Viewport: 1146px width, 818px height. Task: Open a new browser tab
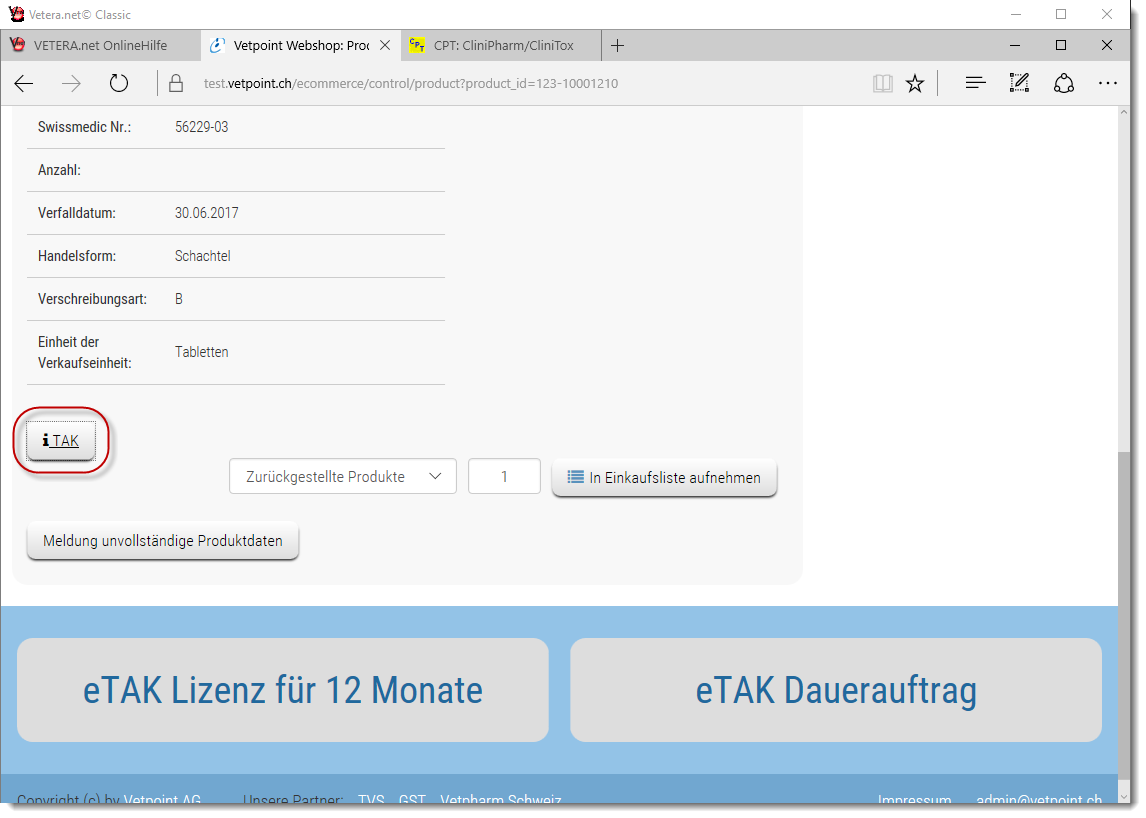pos(618,45)
